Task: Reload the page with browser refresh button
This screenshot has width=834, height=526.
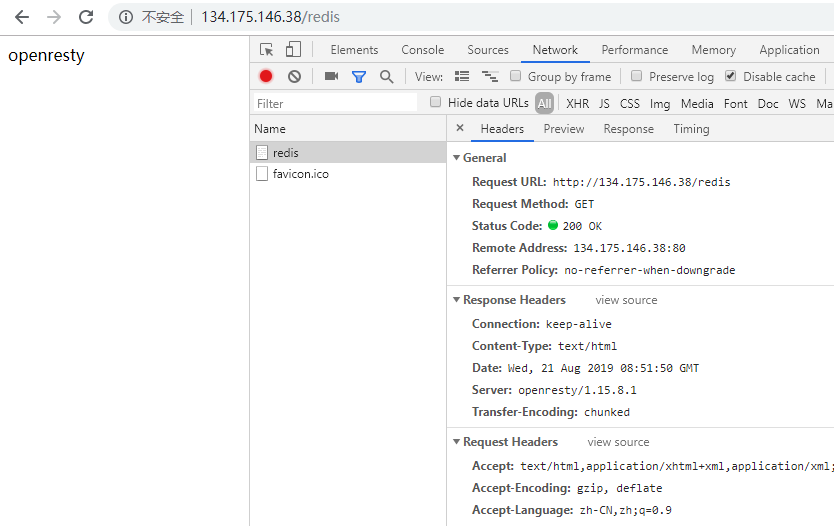Action: click(x=86, y=17)
